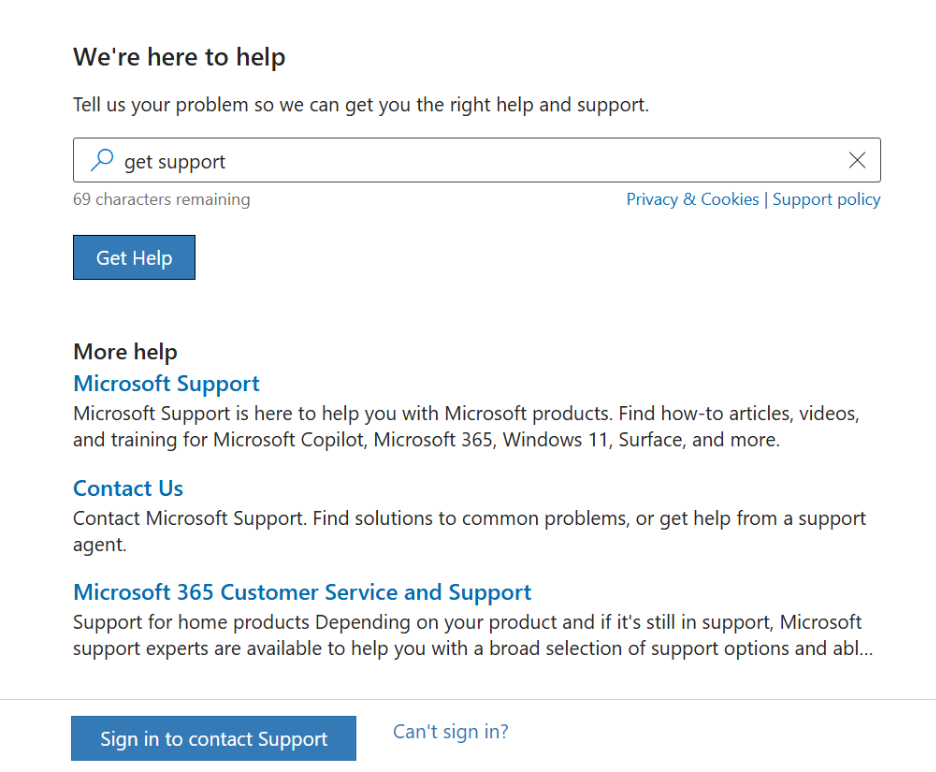Open the Contact Us link
Viewport: 936px width, 772px height.
(x=128, y=488)
